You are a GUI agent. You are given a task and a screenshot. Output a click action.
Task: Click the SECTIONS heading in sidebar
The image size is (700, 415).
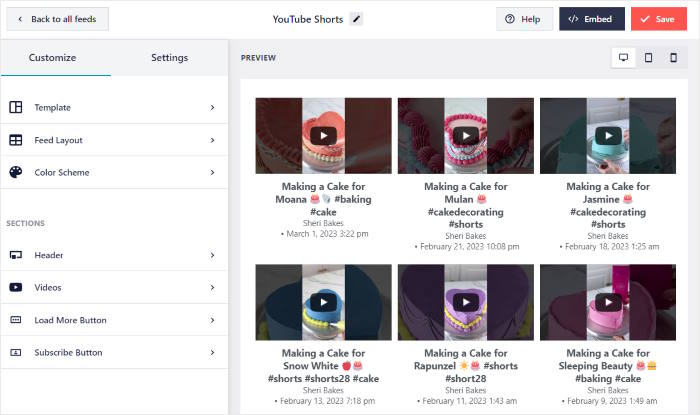(x=25, y=223)
